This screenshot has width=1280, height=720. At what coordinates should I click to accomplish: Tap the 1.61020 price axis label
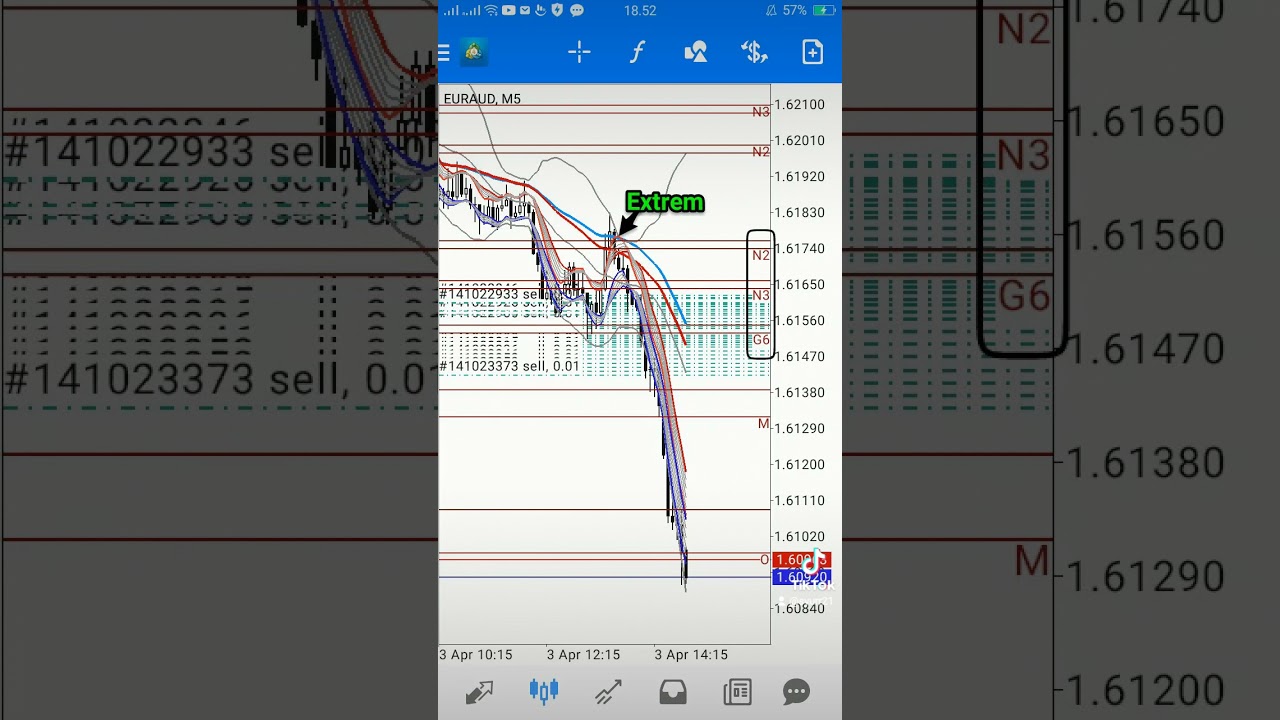800,536
